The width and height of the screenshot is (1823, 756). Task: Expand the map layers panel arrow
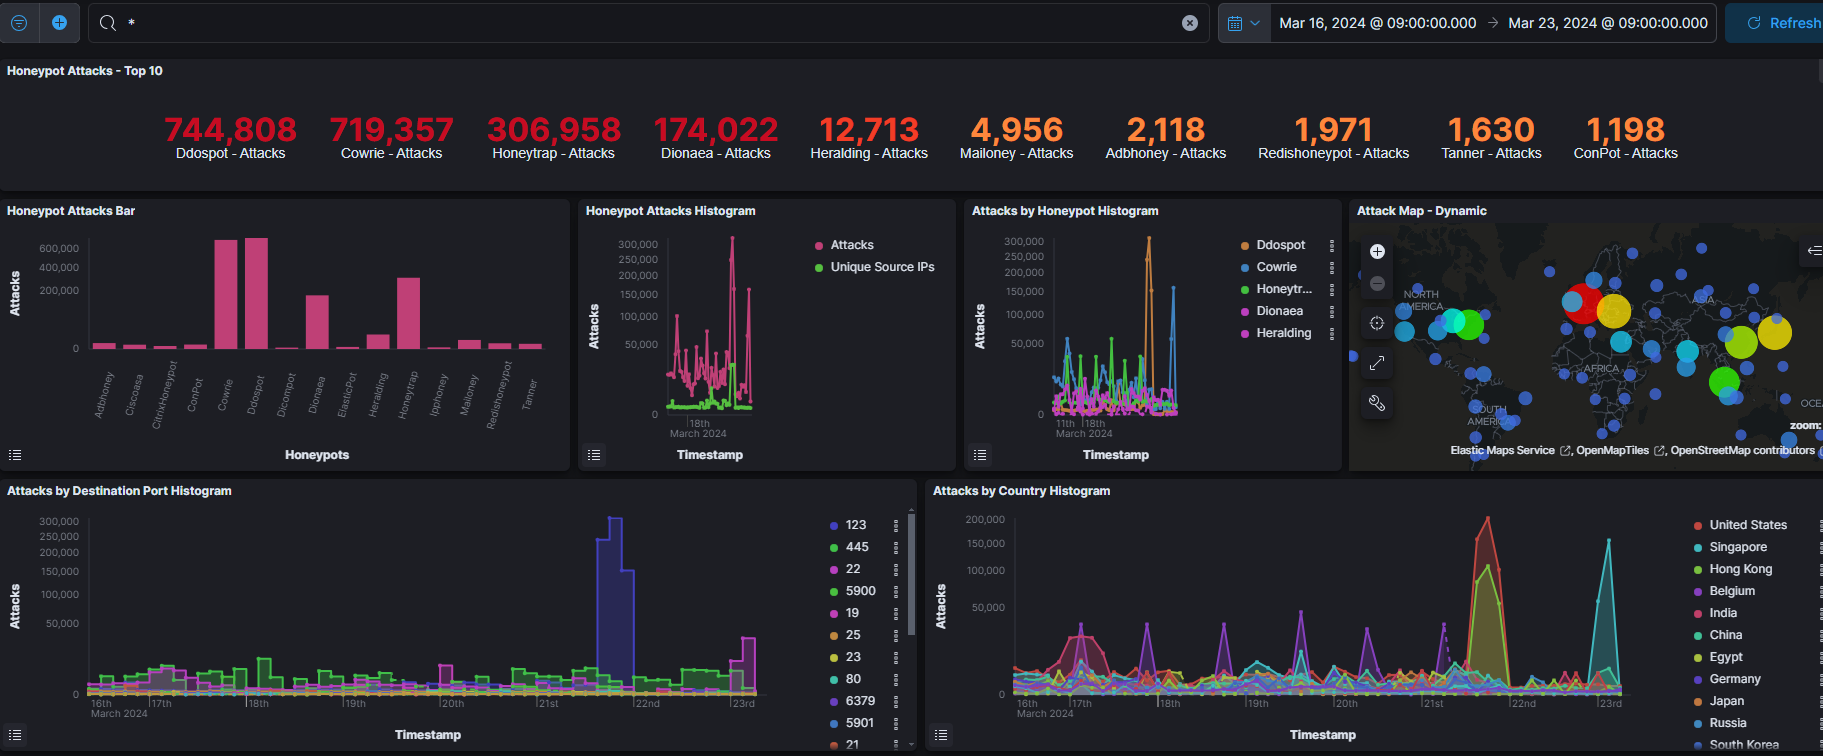point(1814,250)
